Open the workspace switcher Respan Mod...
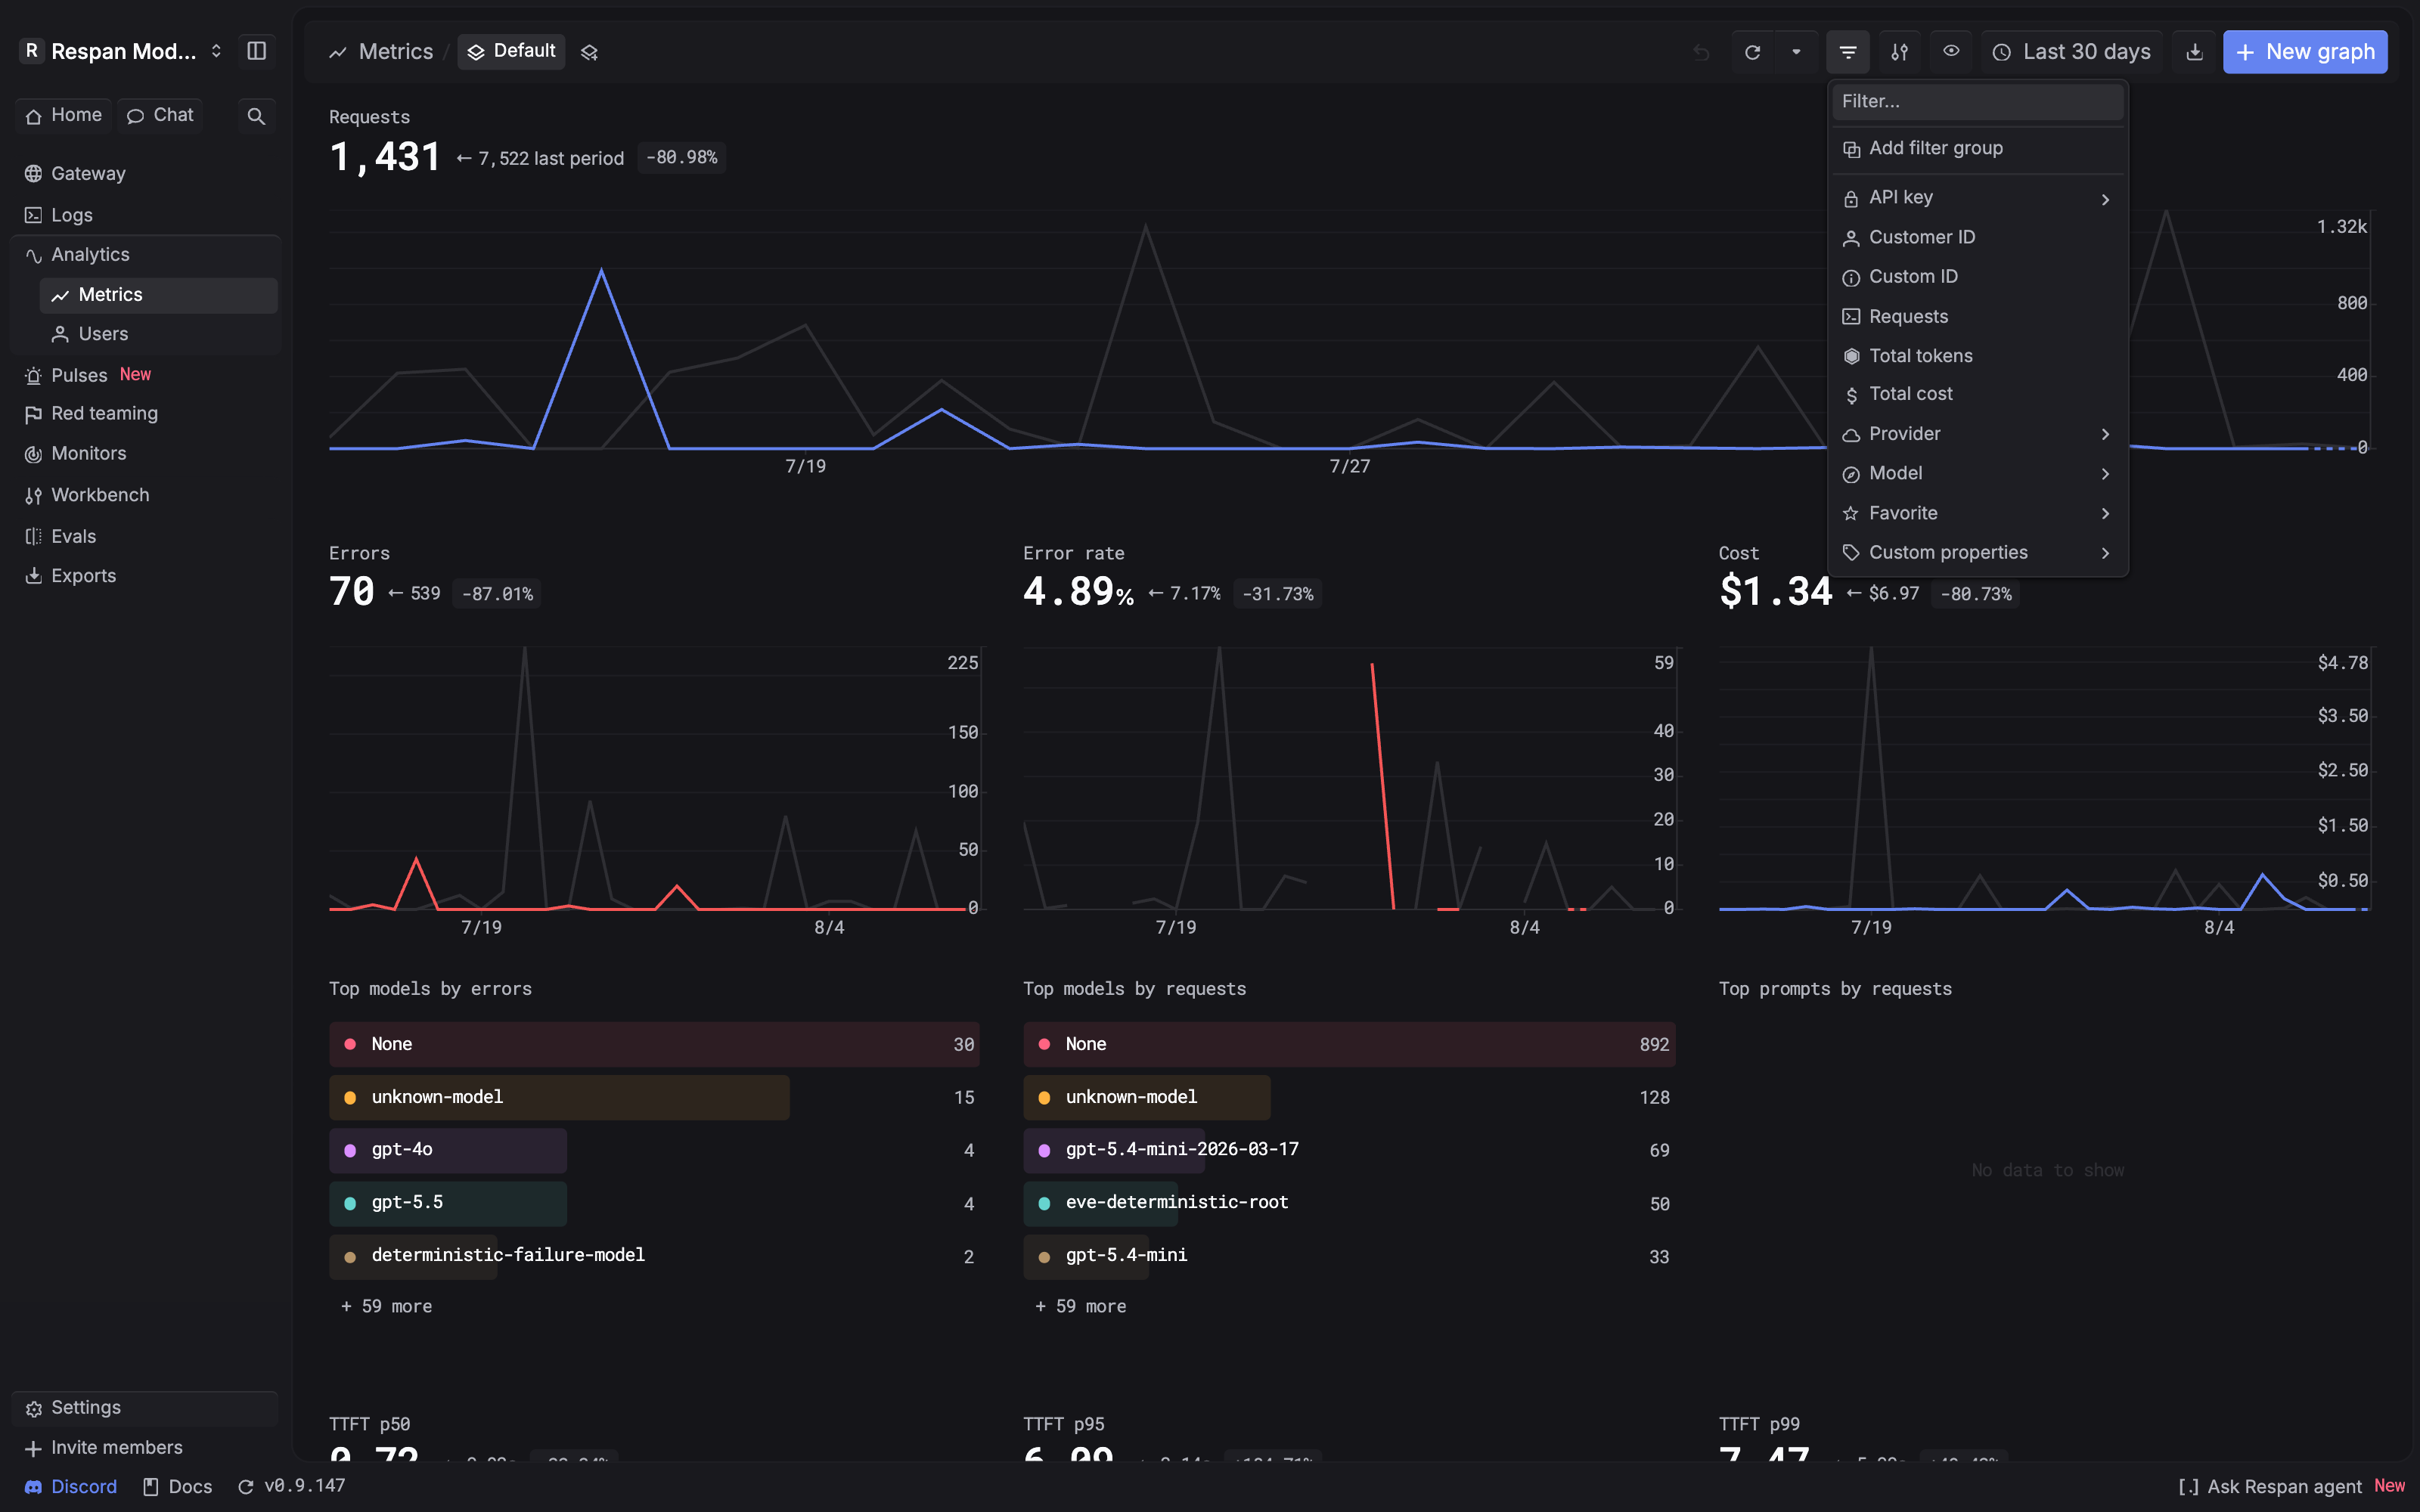This screenshot has height=1512, width=2420. (x=122, y=51)
